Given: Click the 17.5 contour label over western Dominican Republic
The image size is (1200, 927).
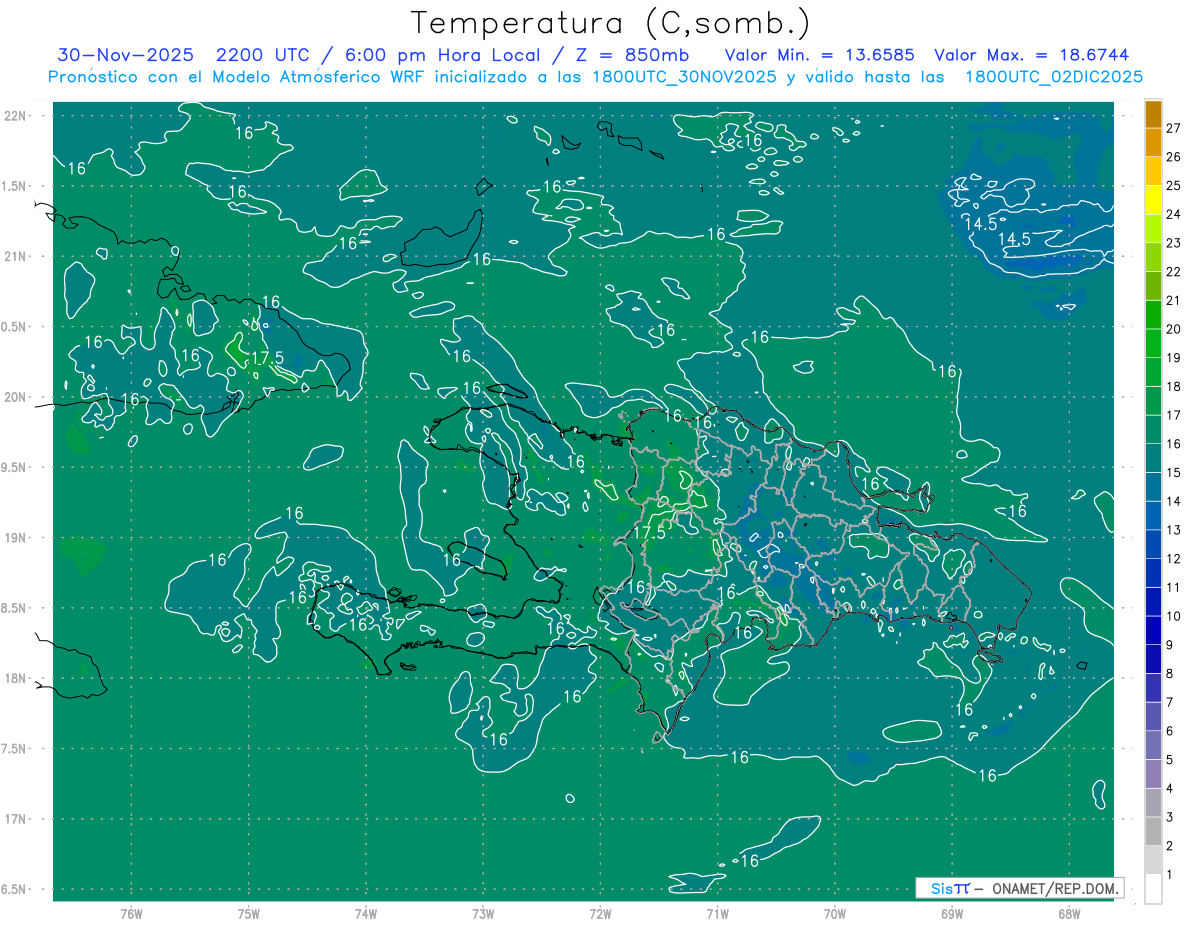Looking at the screenshot, I should pyautogui.click(x=650, y=533).
